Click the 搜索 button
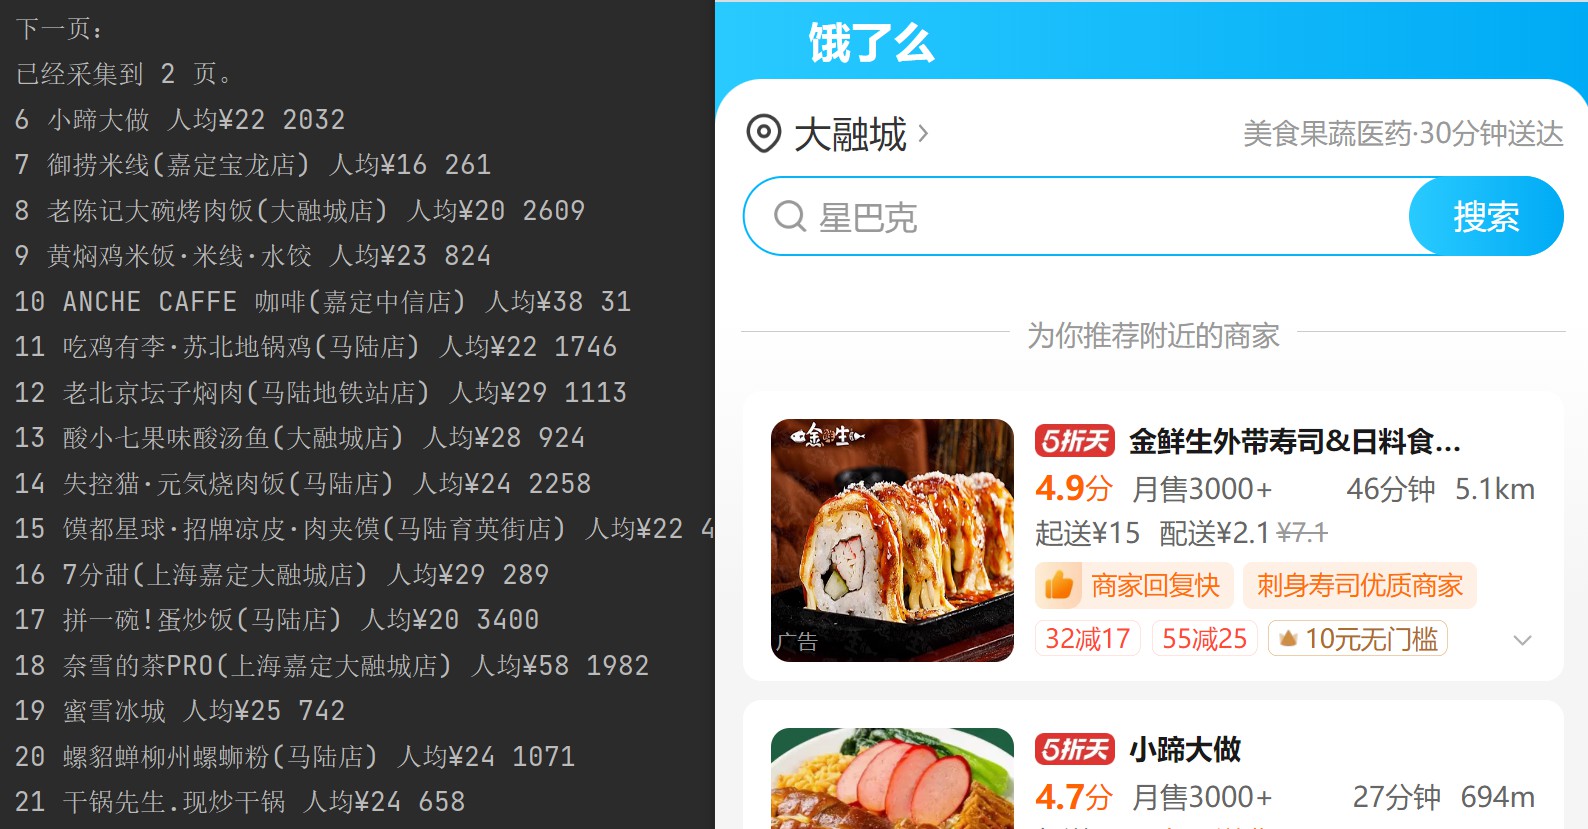The height and width of the screenshot is (829, 1588). pyautogui.click(x=1486, y=216)
